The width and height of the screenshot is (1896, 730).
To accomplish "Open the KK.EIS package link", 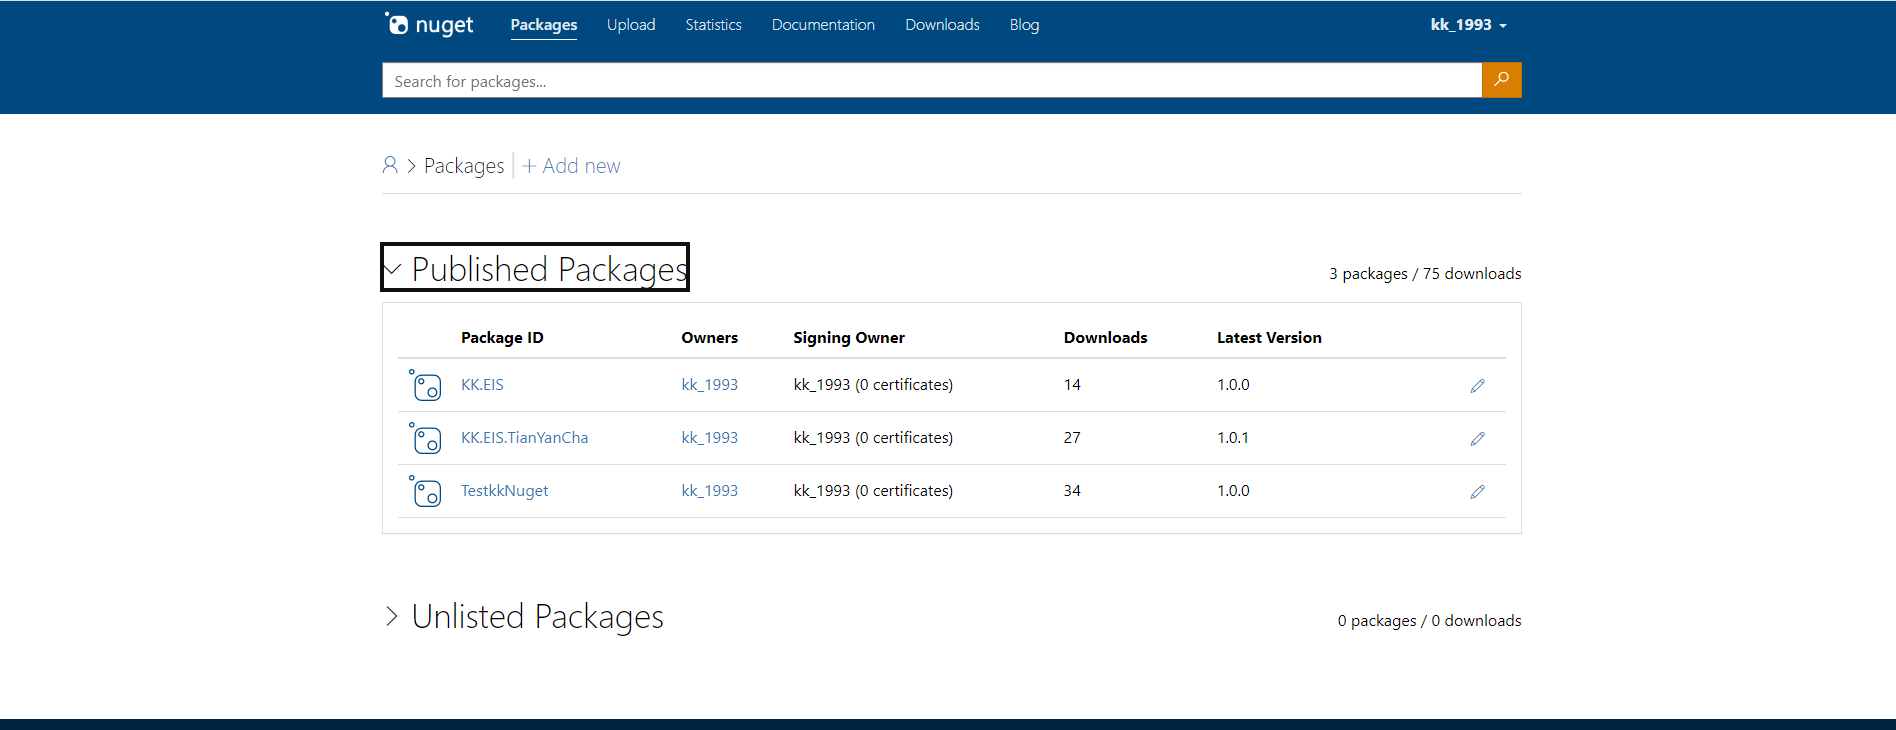I will pyautogui.click(x=482, y=385).
